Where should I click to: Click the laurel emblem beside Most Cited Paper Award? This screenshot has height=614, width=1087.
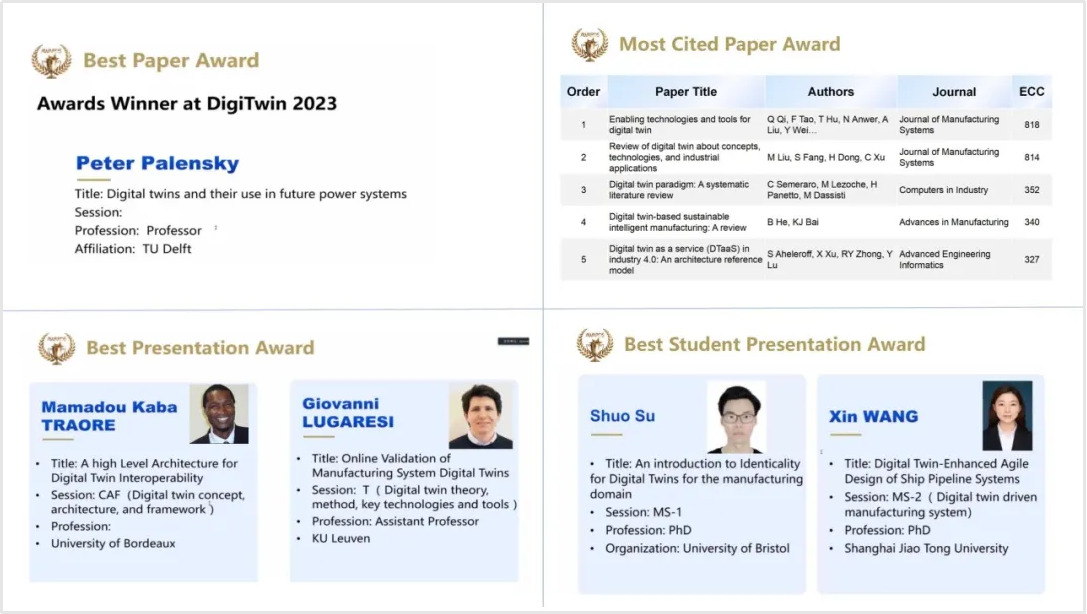pos(589,44)
